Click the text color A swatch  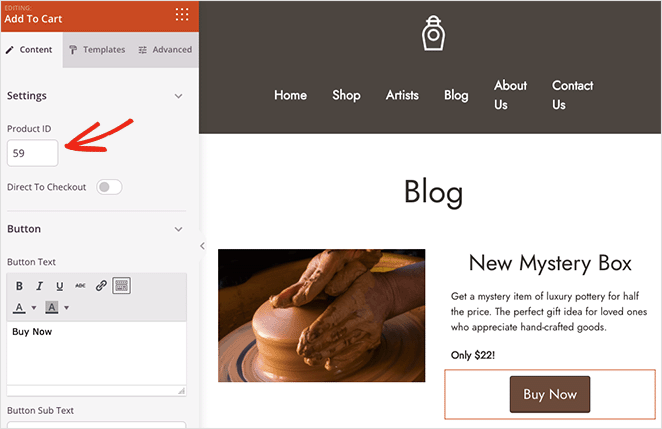point(20,307)
